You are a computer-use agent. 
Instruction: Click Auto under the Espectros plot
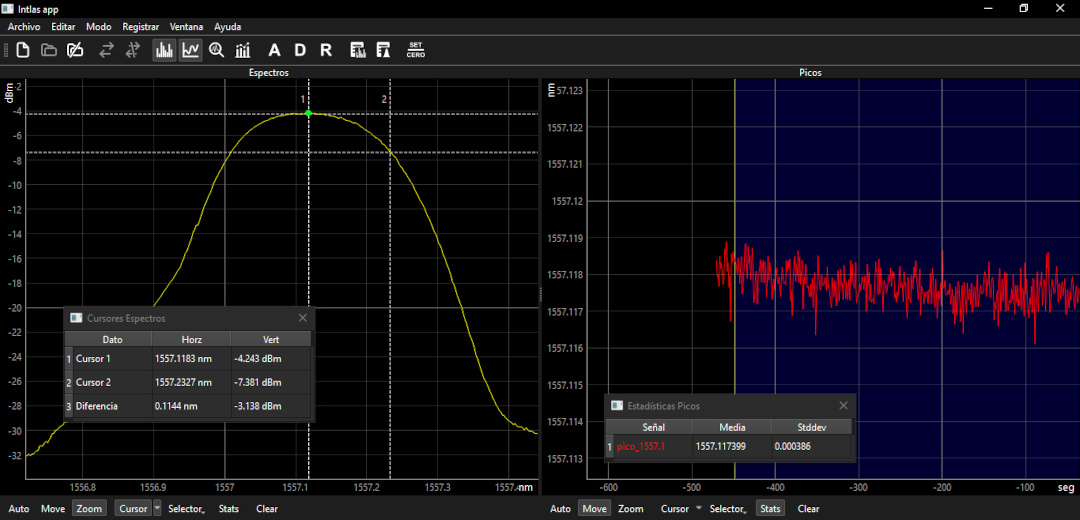19,509
